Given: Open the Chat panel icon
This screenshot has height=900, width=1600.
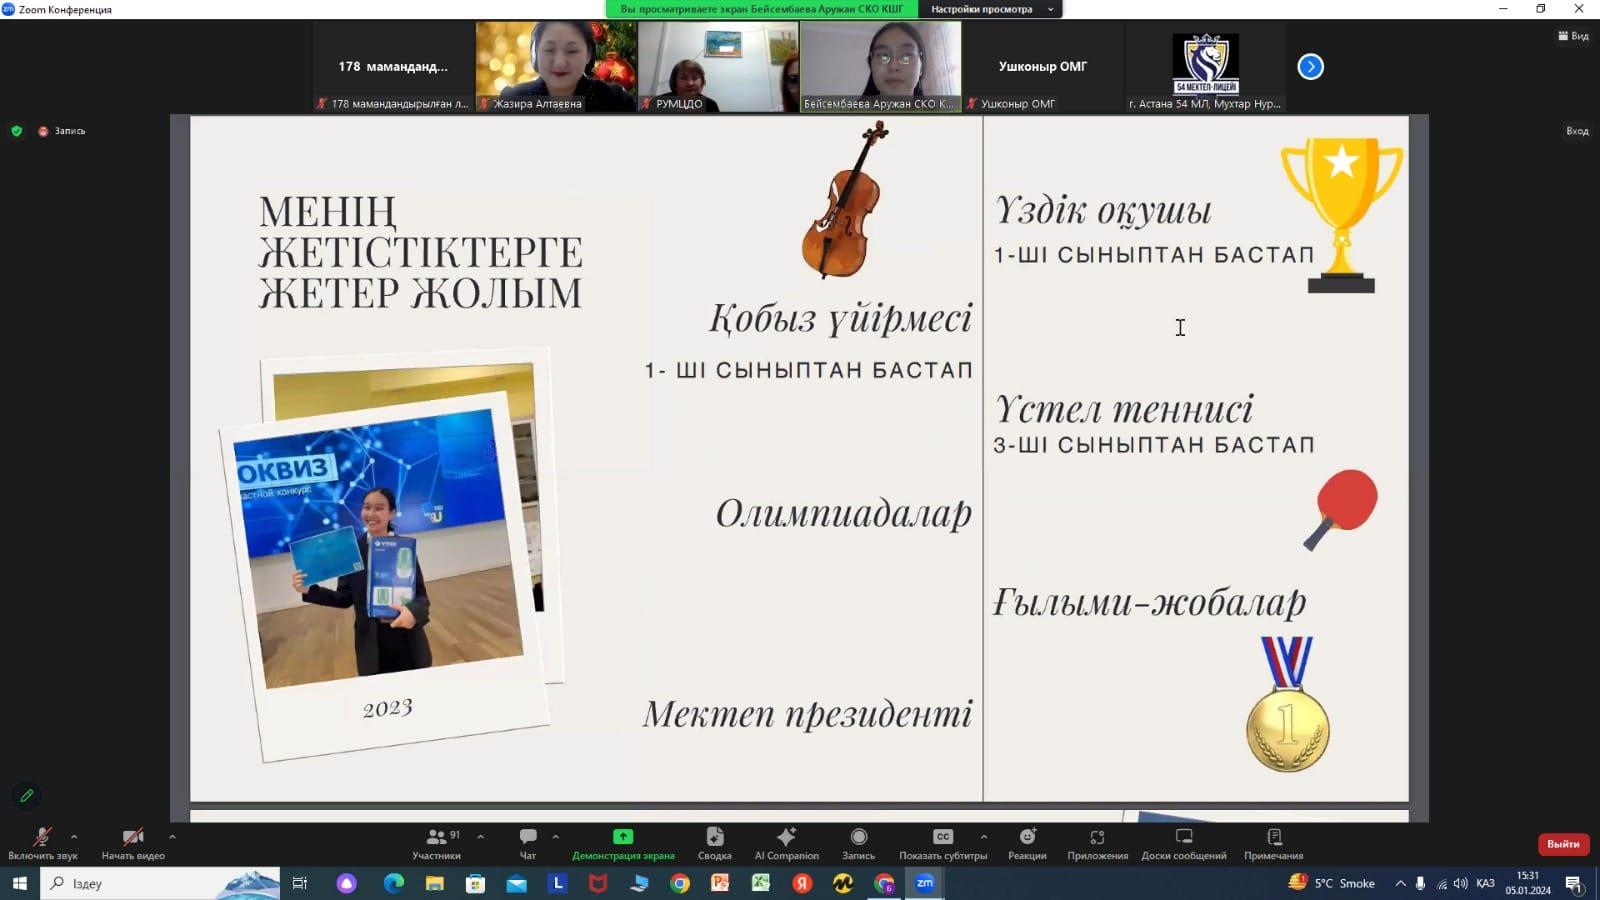Looking at the screenshot, I should tap(528, 842).
